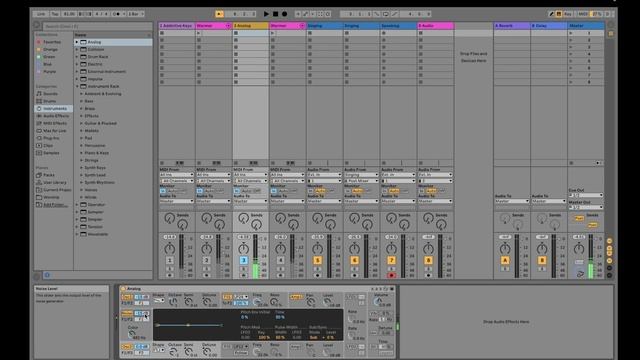640x360 pixels.
Task: Collapse the Instrument Rack folder
Action: point(77,87)
